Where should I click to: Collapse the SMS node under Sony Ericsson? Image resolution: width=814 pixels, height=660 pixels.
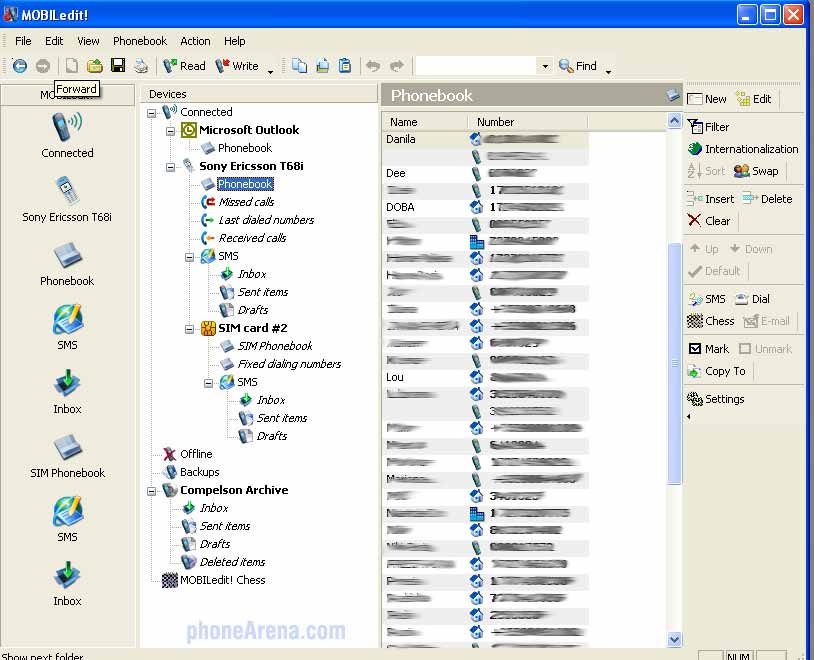(189, 257)
